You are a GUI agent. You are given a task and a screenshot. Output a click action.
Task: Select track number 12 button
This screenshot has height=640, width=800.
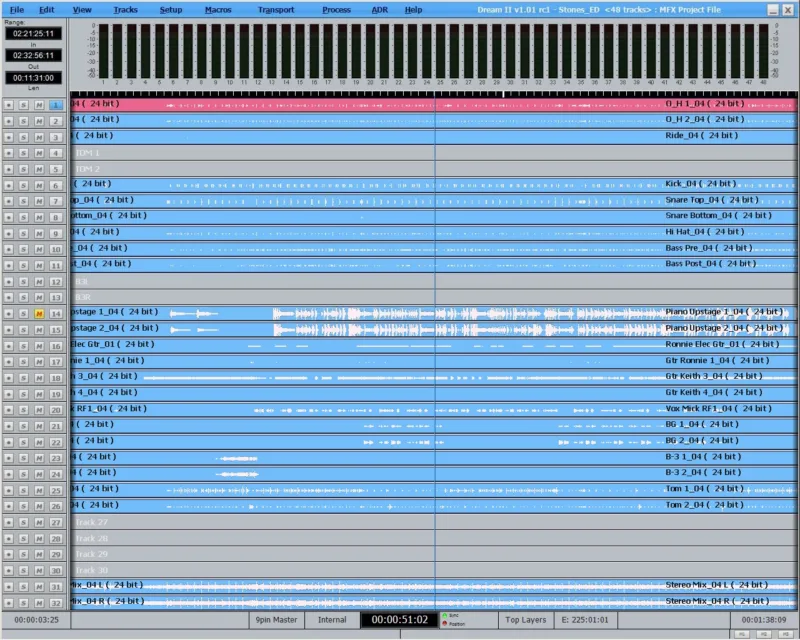(x=56, y=282)
